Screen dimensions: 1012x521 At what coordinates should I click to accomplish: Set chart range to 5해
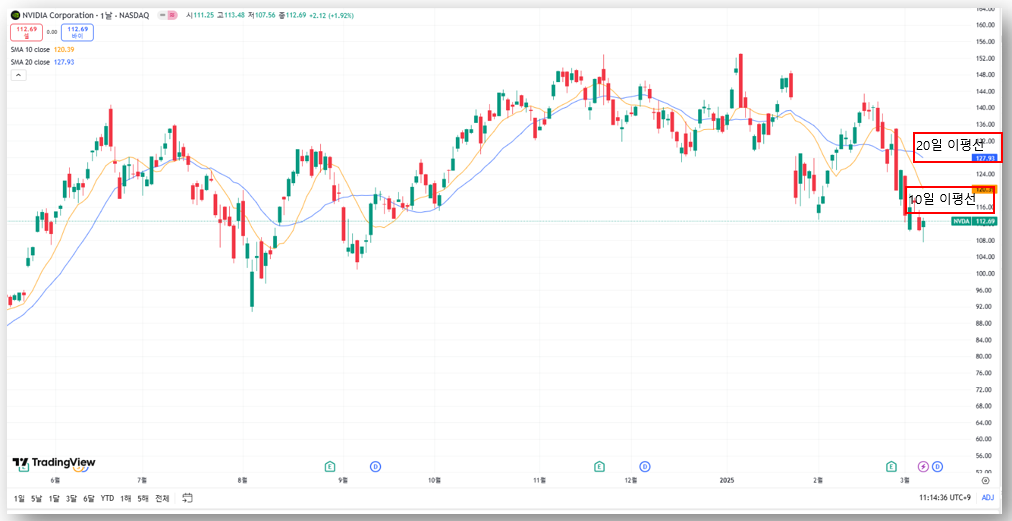point(143,498)
